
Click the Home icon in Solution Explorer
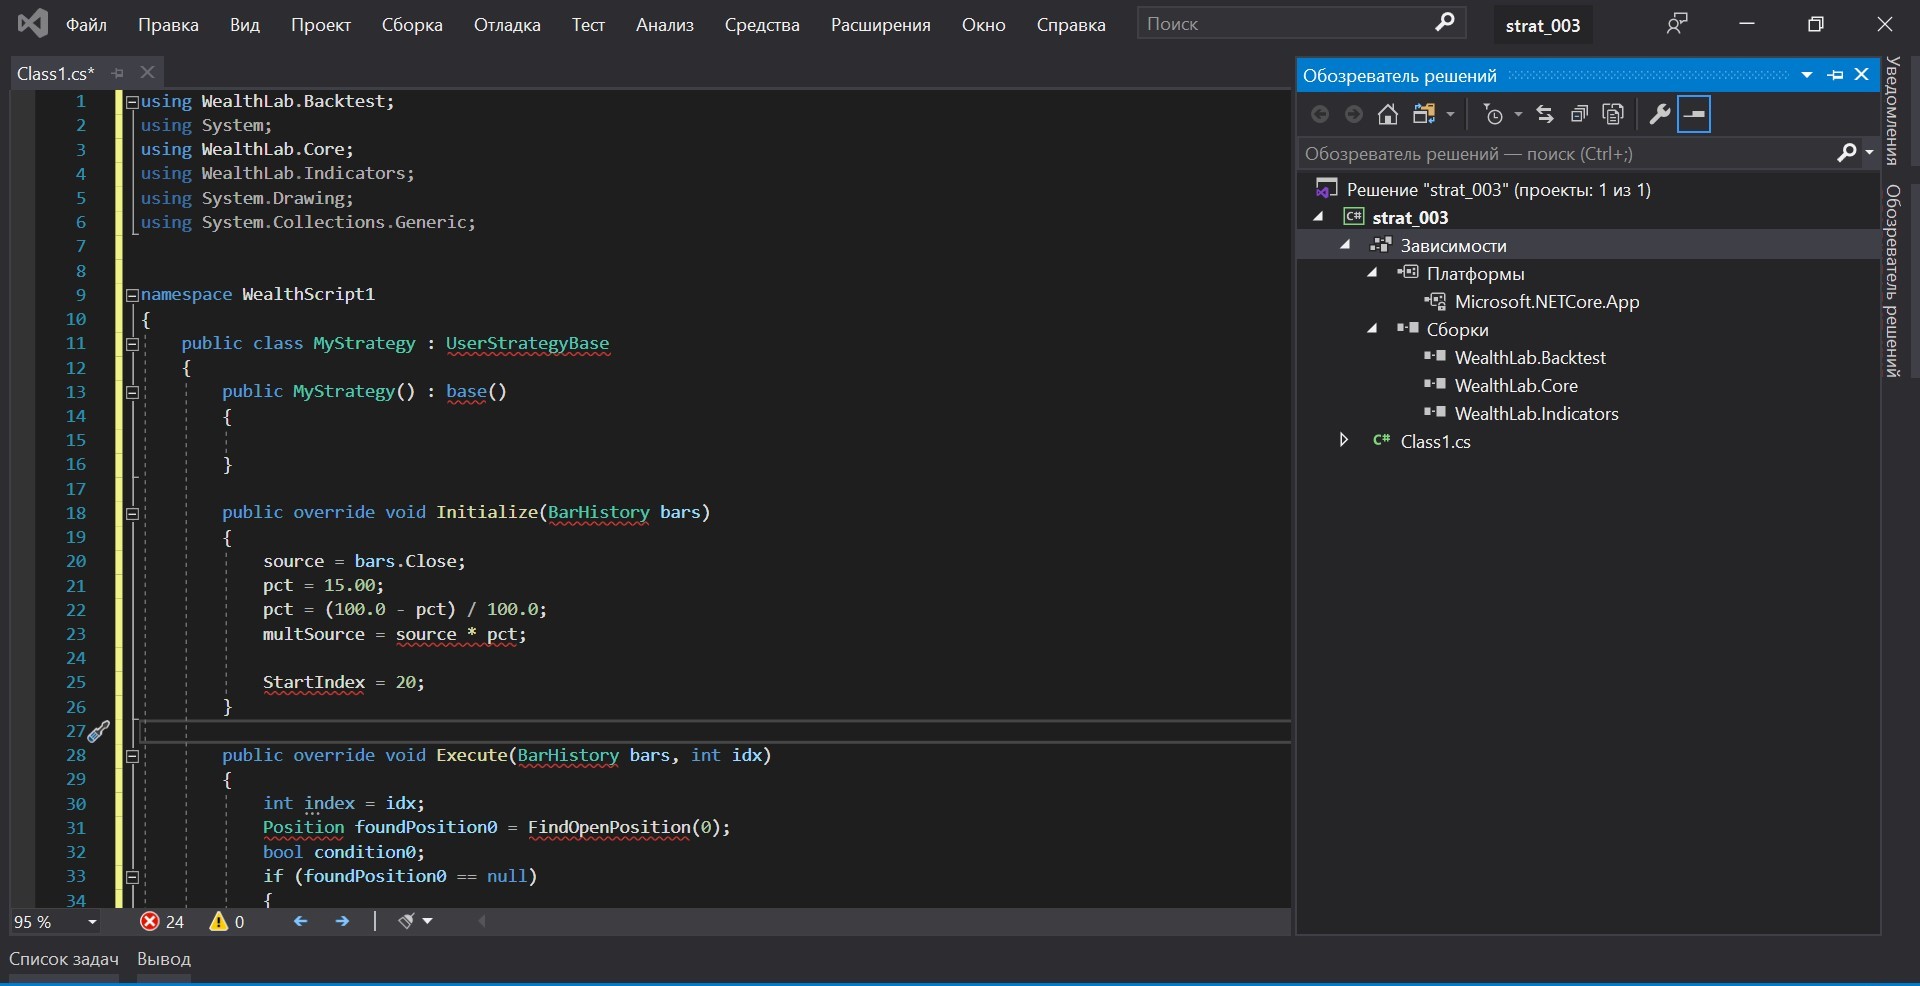1387,114
